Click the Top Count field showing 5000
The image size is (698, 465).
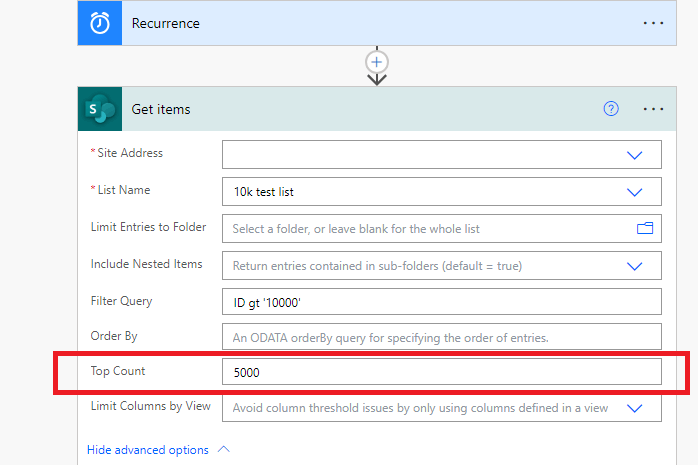click(442, 372)
